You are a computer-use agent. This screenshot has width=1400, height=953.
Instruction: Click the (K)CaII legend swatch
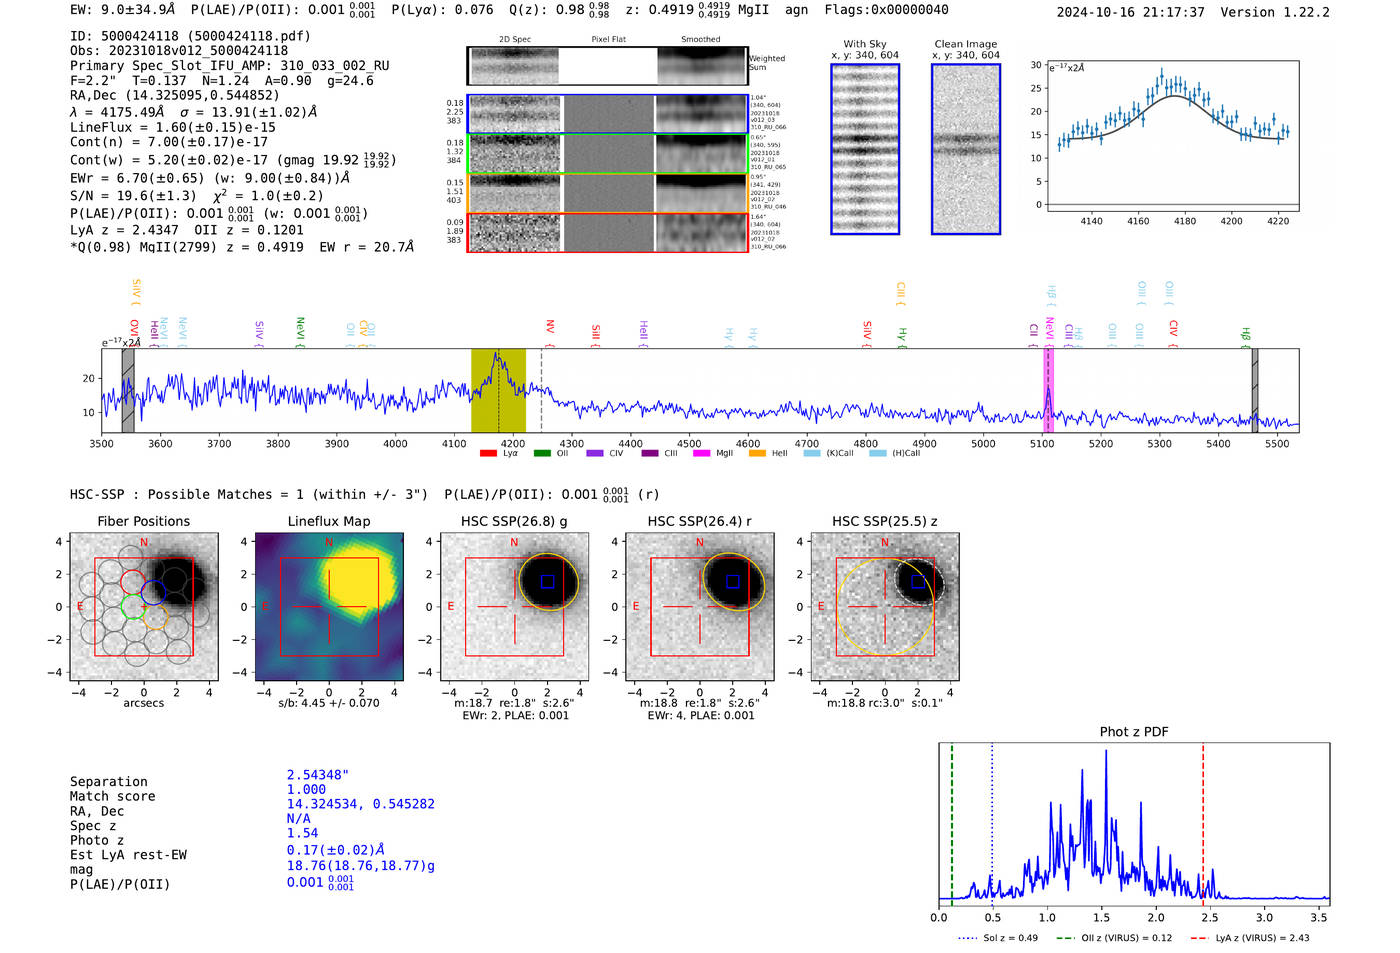[x=812, y=453]
